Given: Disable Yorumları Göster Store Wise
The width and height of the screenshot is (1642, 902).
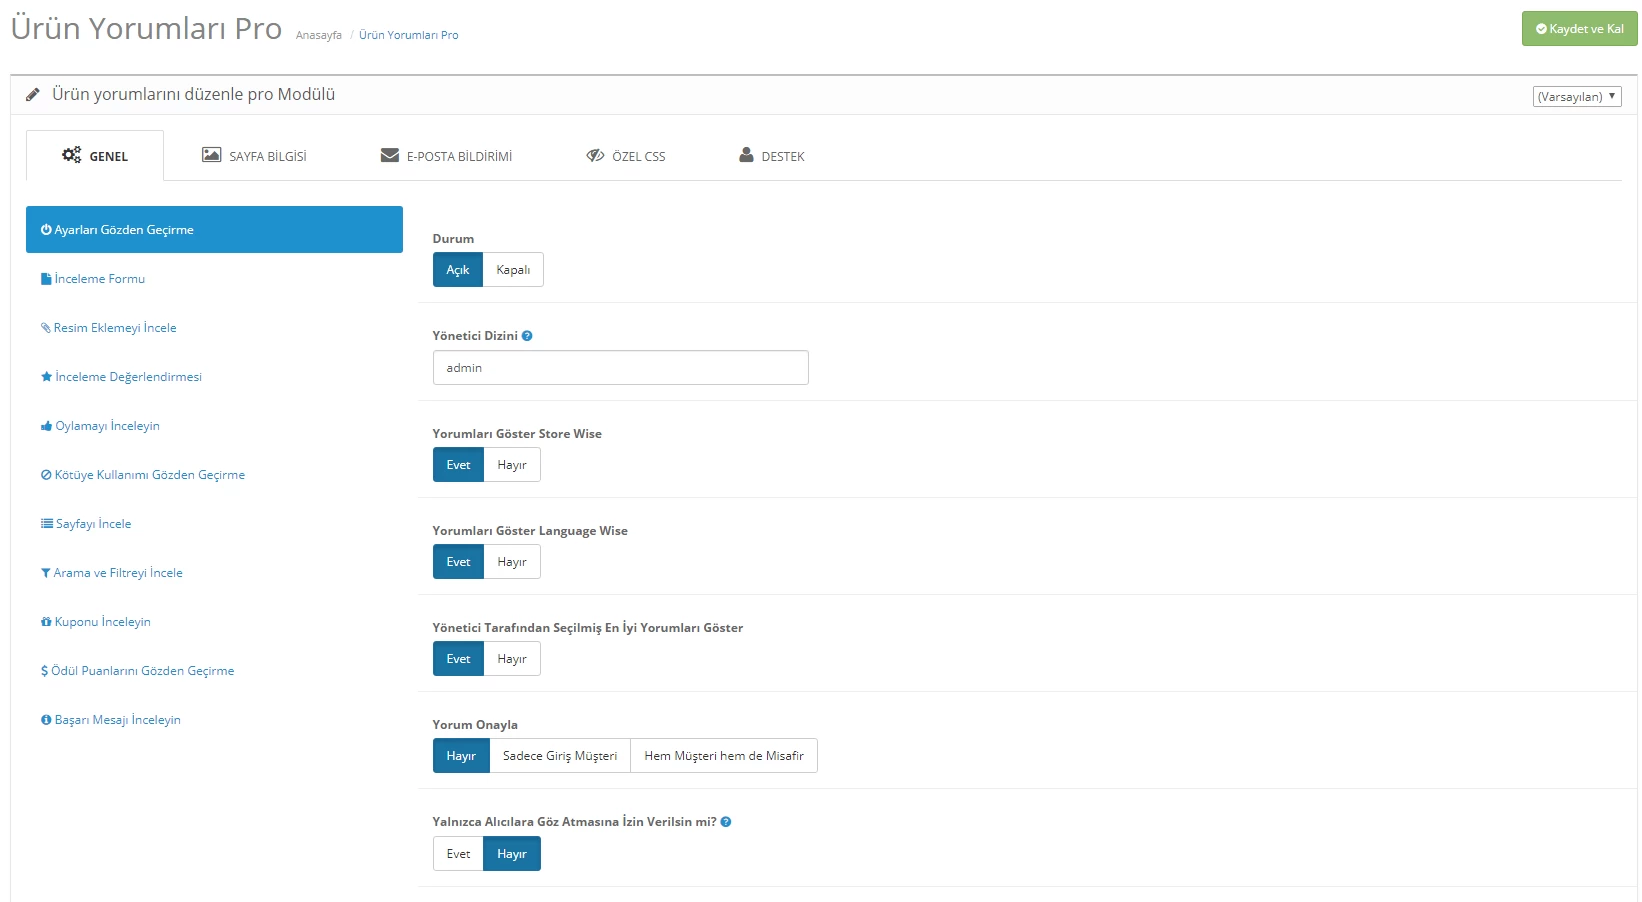Looking at the screenshot, I should pyautogui.click(x=512, y=464).
